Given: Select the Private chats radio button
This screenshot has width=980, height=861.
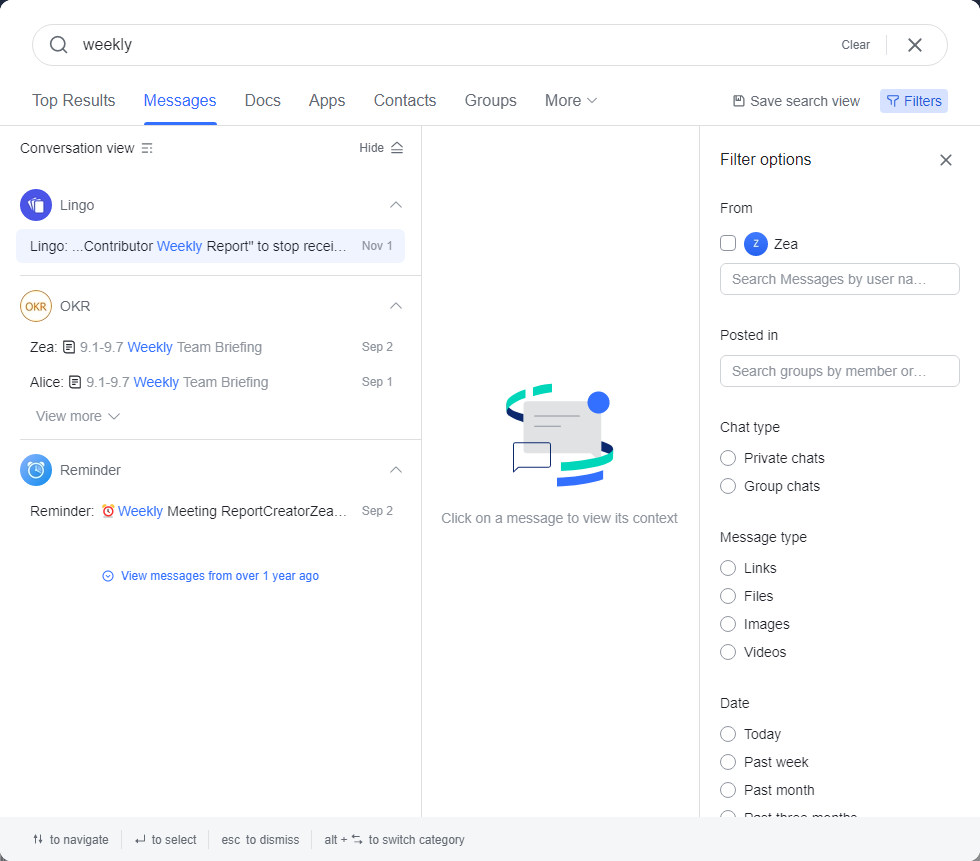Looking at the screenshot, I should click(x=728, y=458).
